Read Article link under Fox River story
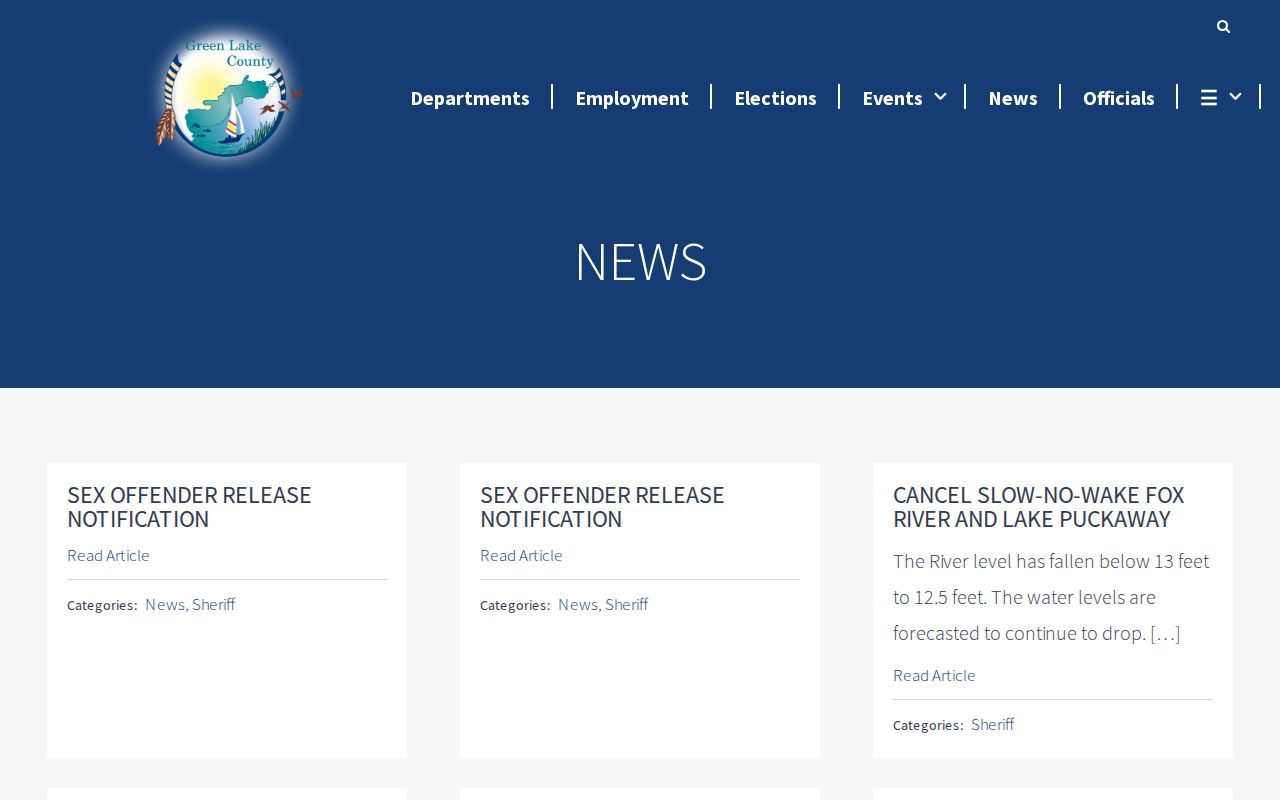 point(934,675)
